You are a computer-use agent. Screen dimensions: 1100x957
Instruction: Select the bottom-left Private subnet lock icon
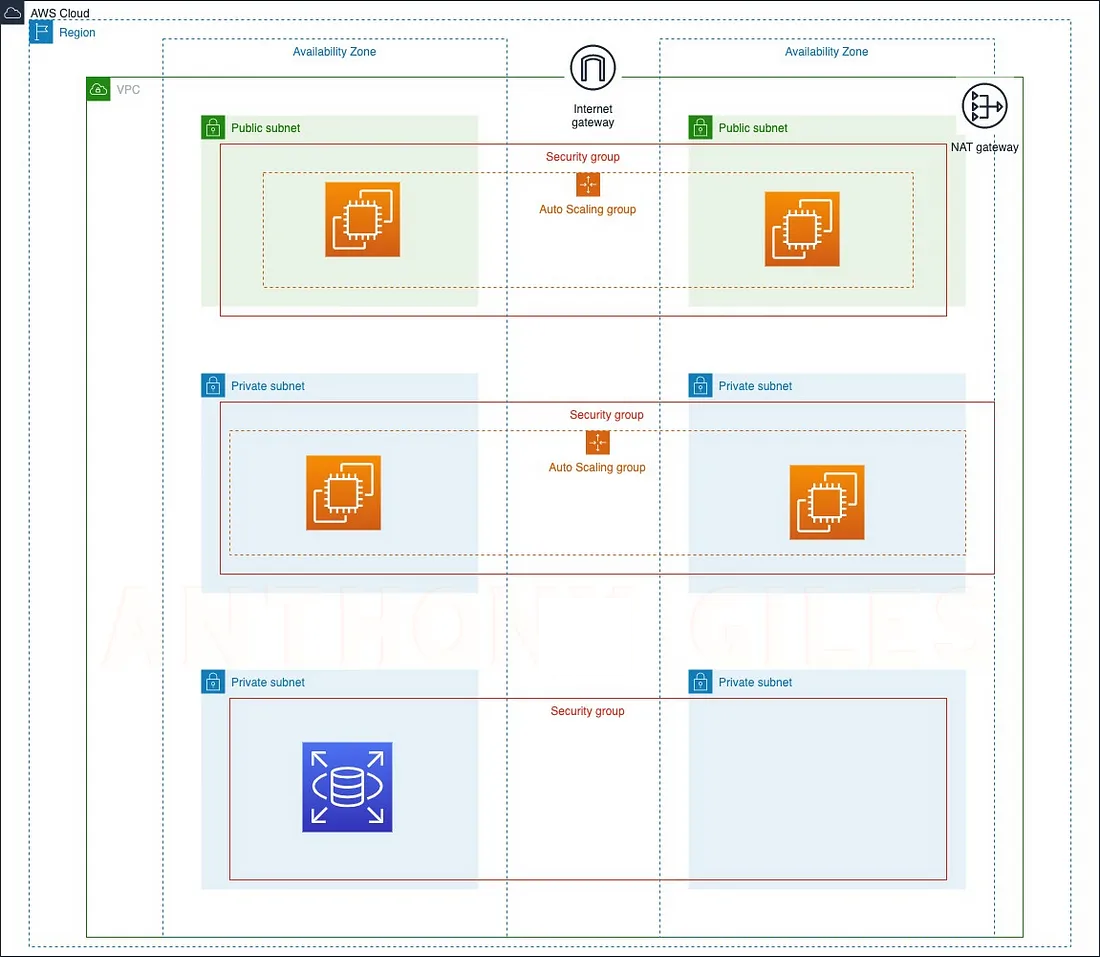[x=212, y=682]
